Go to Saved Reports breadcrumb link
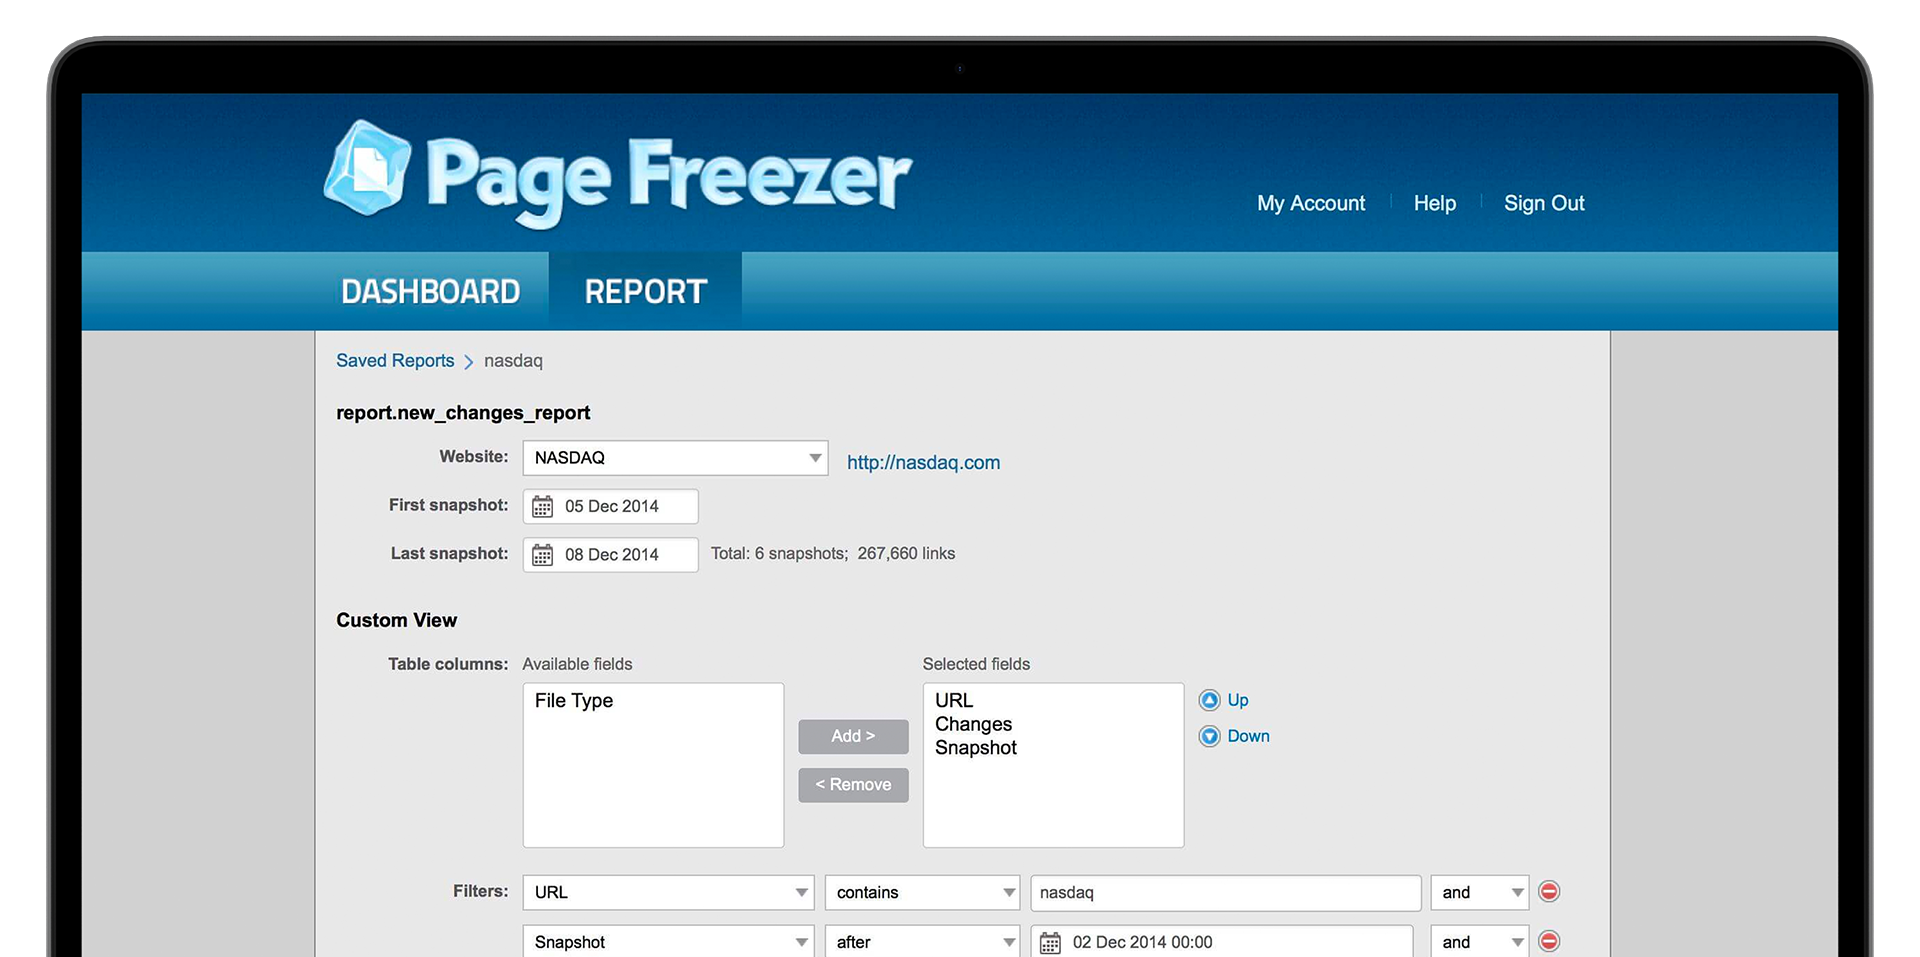Viewport: 1920px width, 957px height. [395, 361]
